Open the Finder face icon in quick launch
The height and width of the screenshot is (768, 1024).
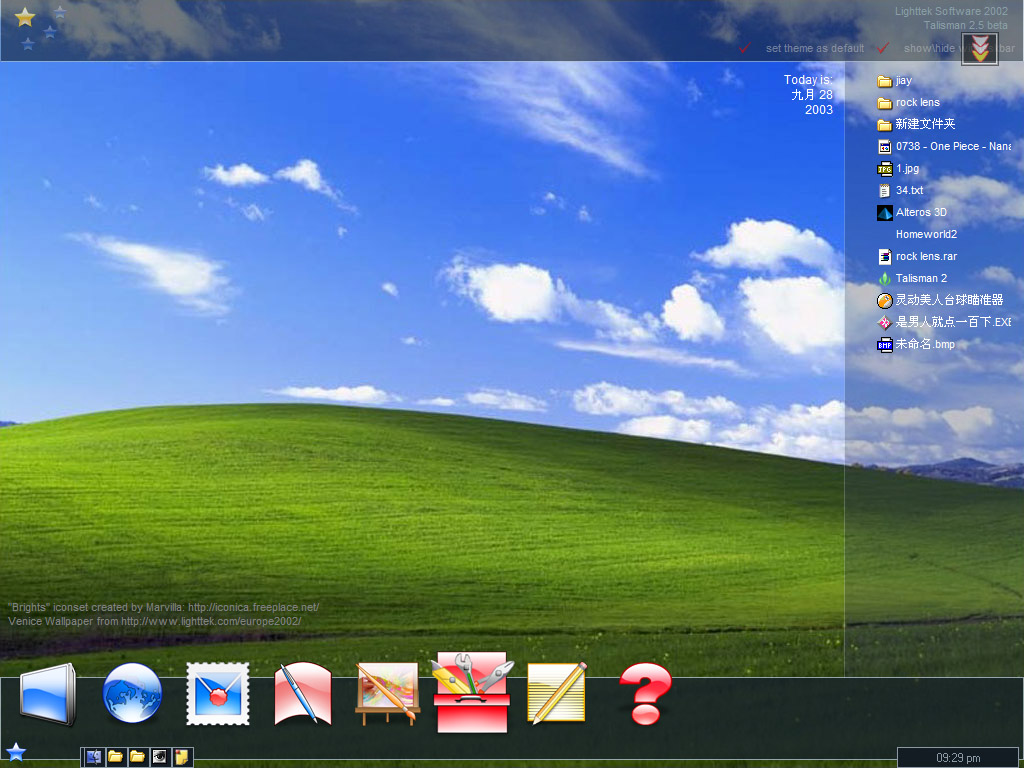[x=93, y=757]
